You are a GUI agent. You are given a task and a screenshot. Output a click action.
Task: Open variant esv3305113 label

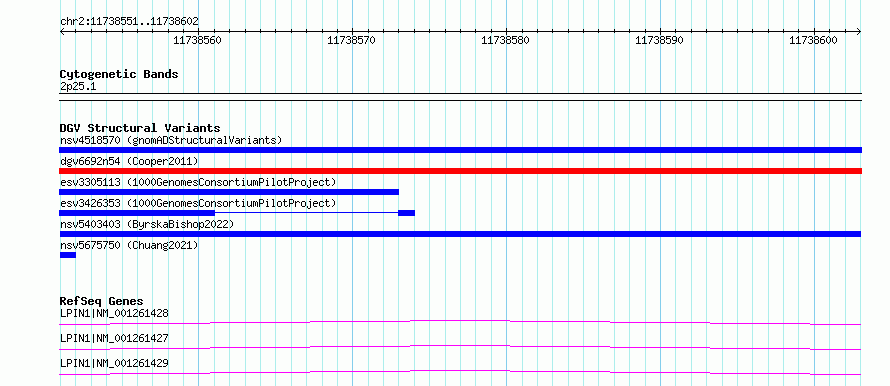(x=198, y=182)
